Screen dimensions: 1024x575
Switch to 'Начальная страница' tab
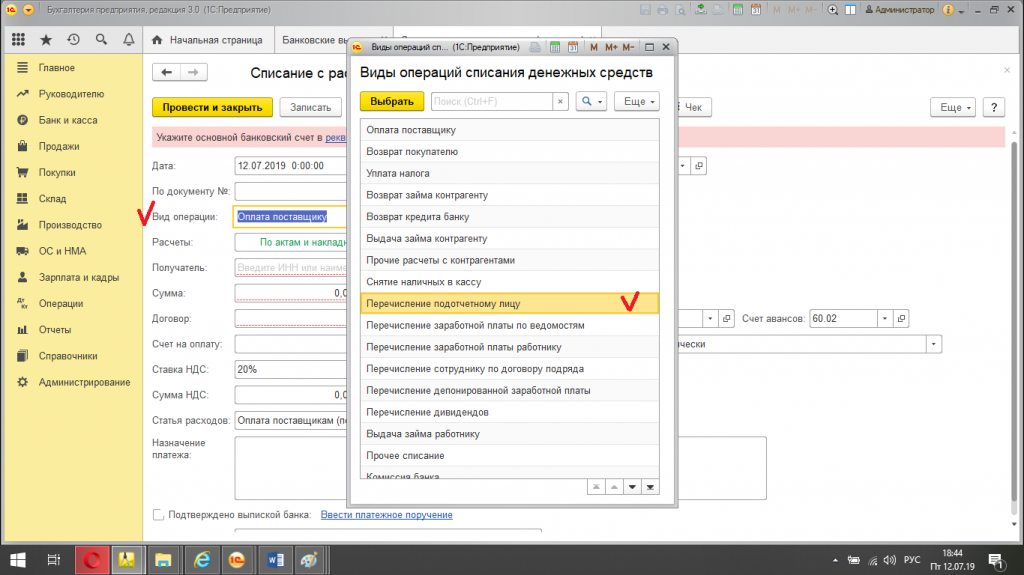(206, 41)
